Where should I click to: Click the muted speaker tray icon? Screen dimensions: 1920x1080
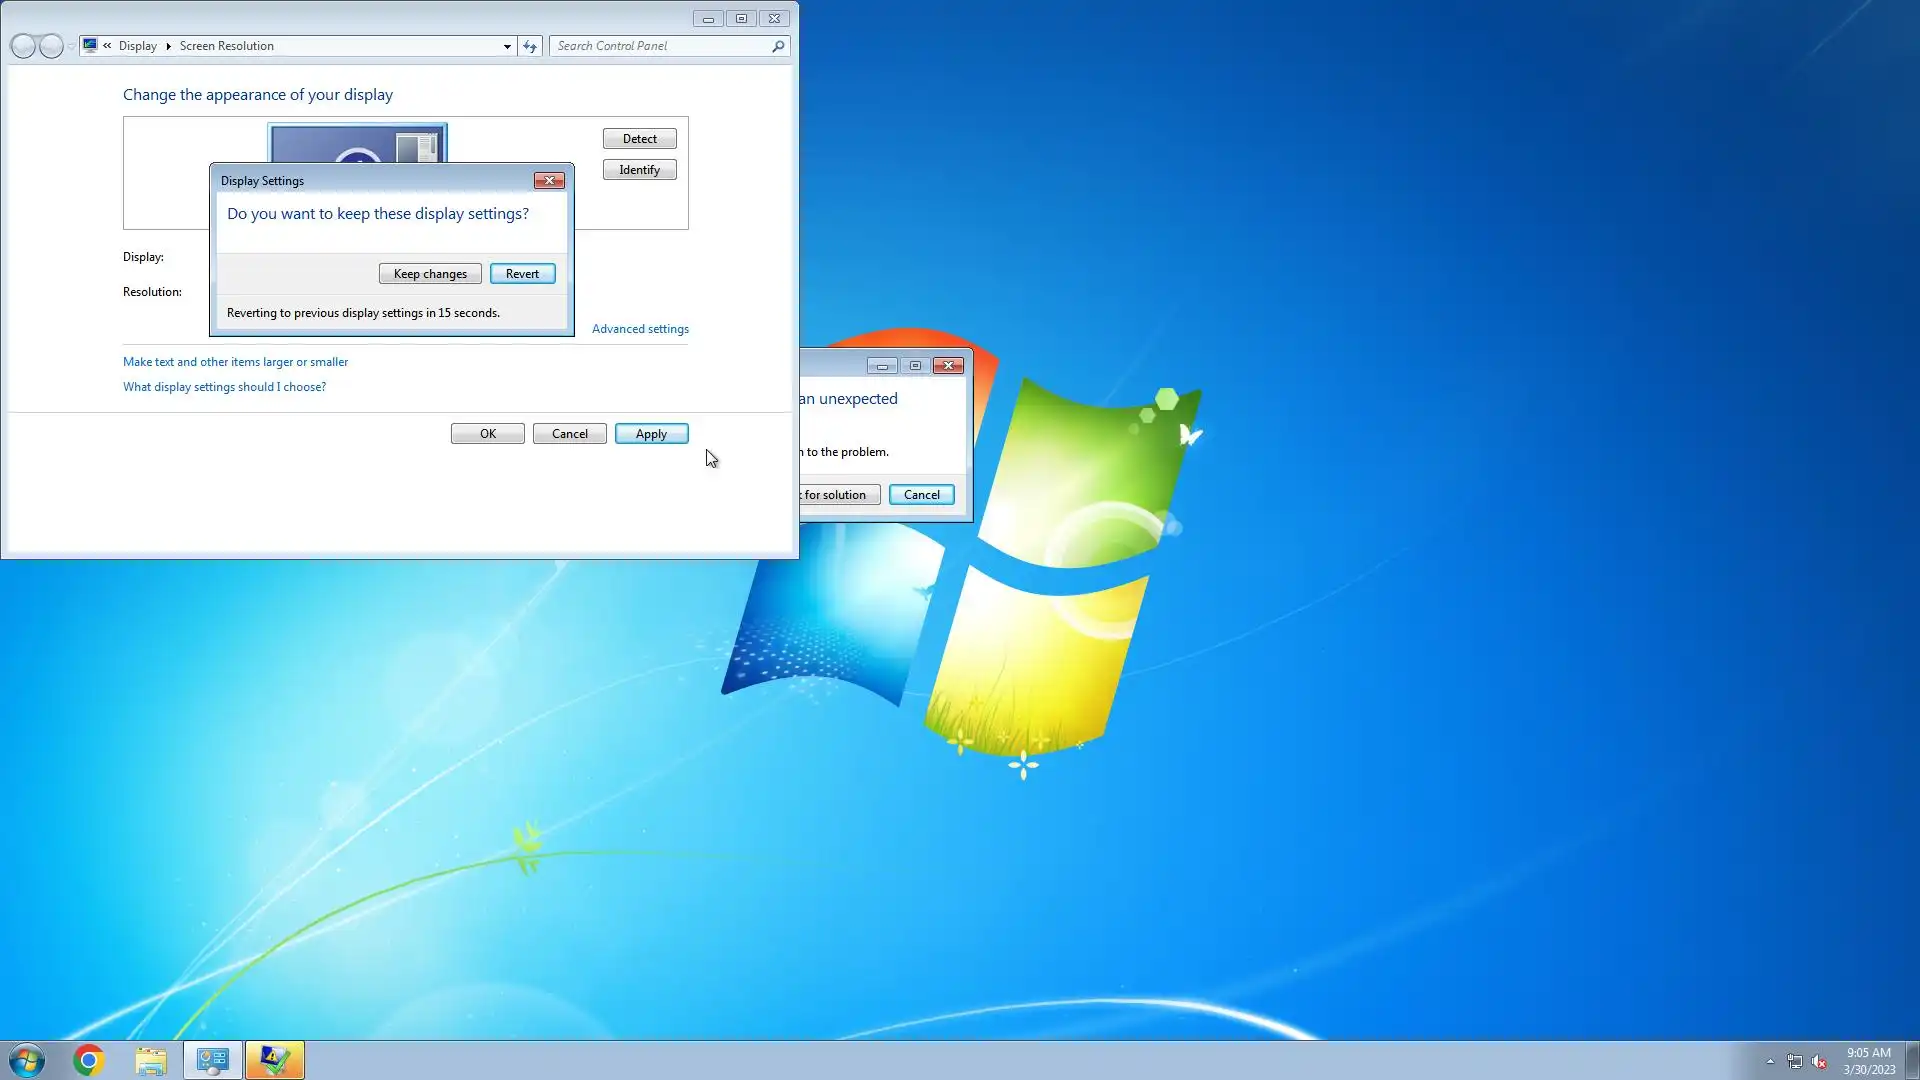pyautogui.click(x=1819, y=1061)
